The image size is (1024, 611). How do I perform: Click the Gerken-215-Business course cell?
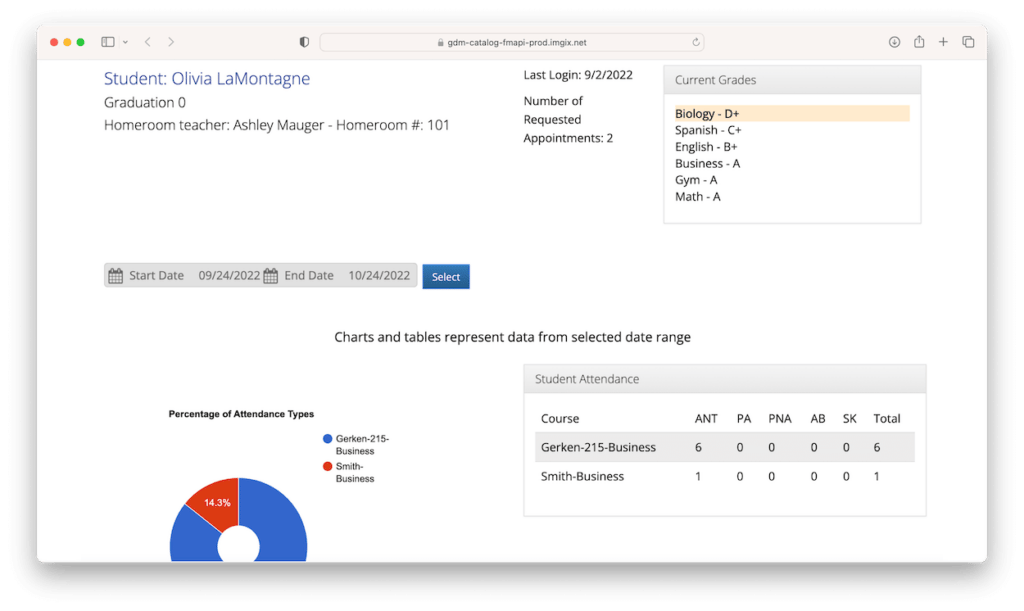pyautogui.click(x=598, y=447)
